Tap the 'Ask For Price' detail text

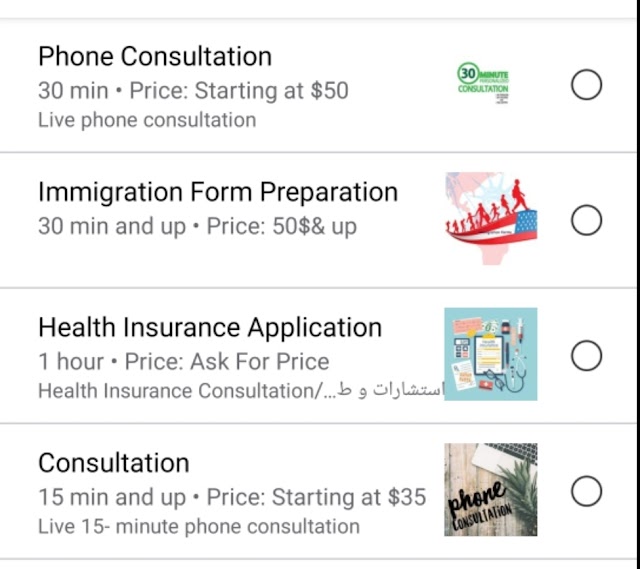pyautogui.click(x=260, y=362)
